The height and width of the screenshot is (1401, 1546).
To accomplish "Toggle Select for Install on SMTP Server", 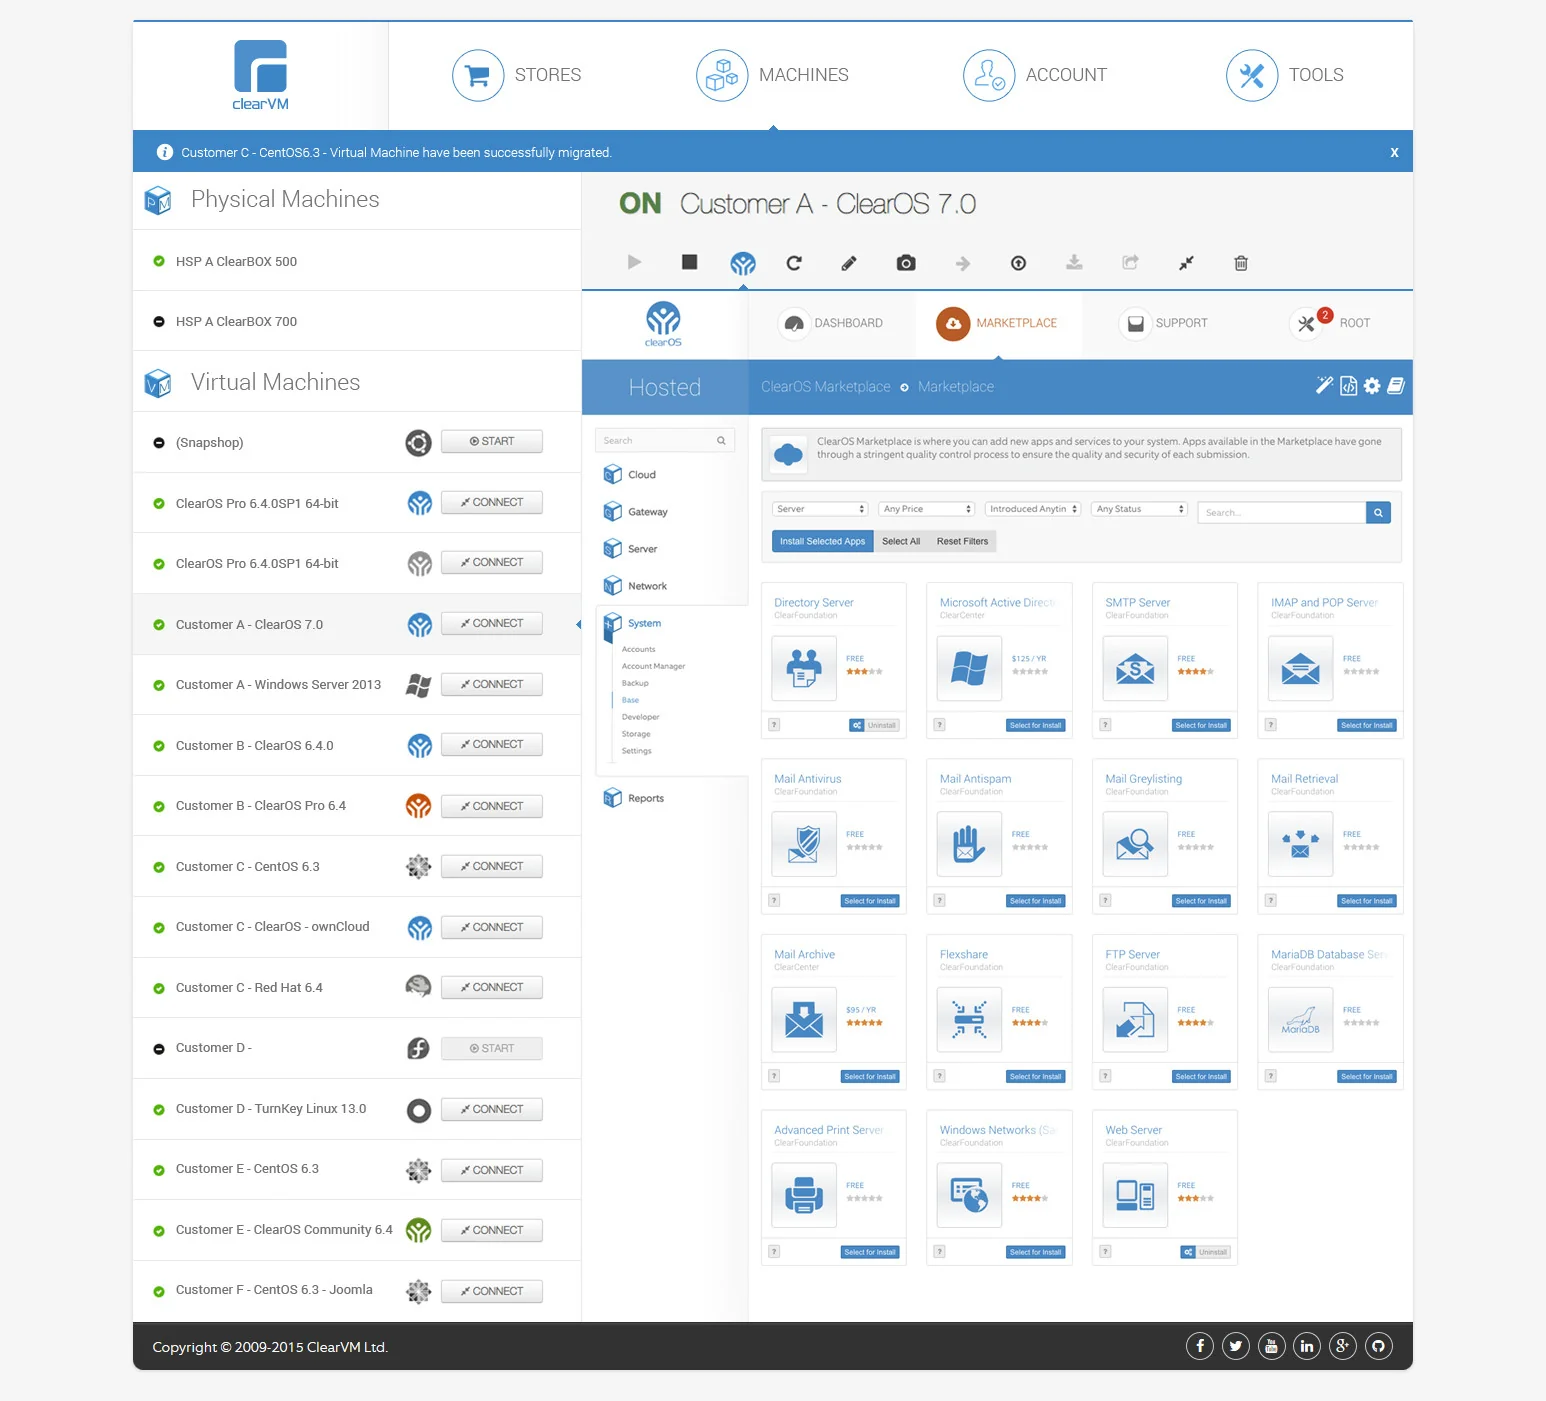I will [1200, 725].
